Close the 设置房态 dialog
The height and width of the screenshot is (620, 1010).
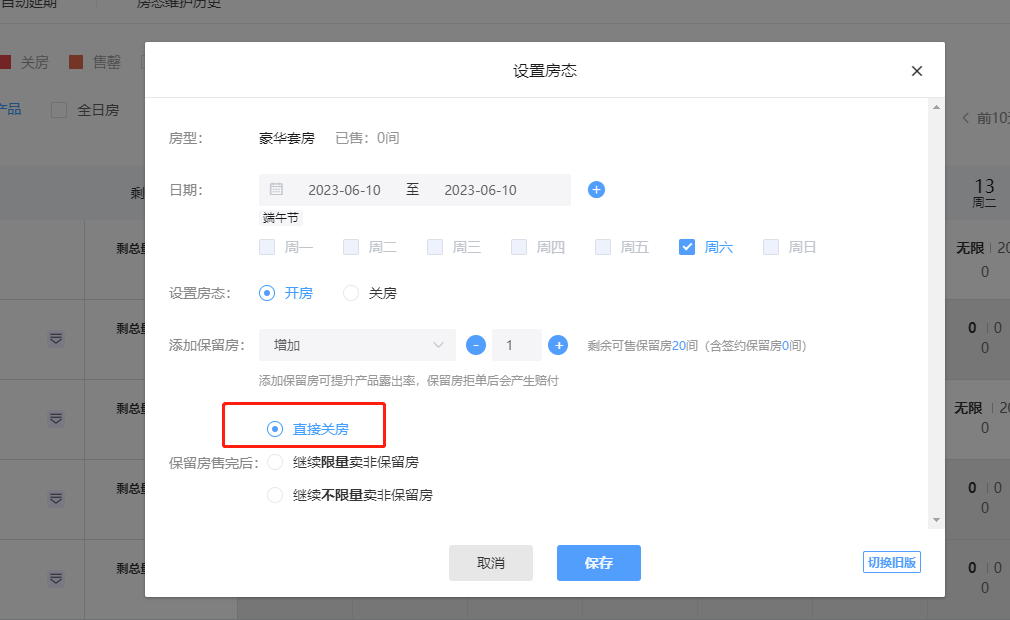point(917,71)
